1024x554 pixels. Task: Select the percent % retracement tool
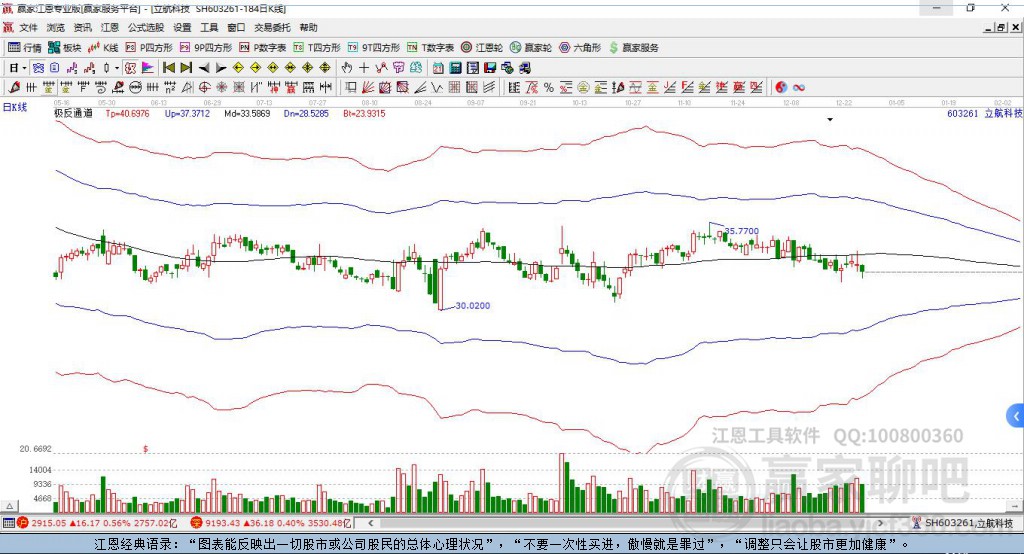(549, 87)
